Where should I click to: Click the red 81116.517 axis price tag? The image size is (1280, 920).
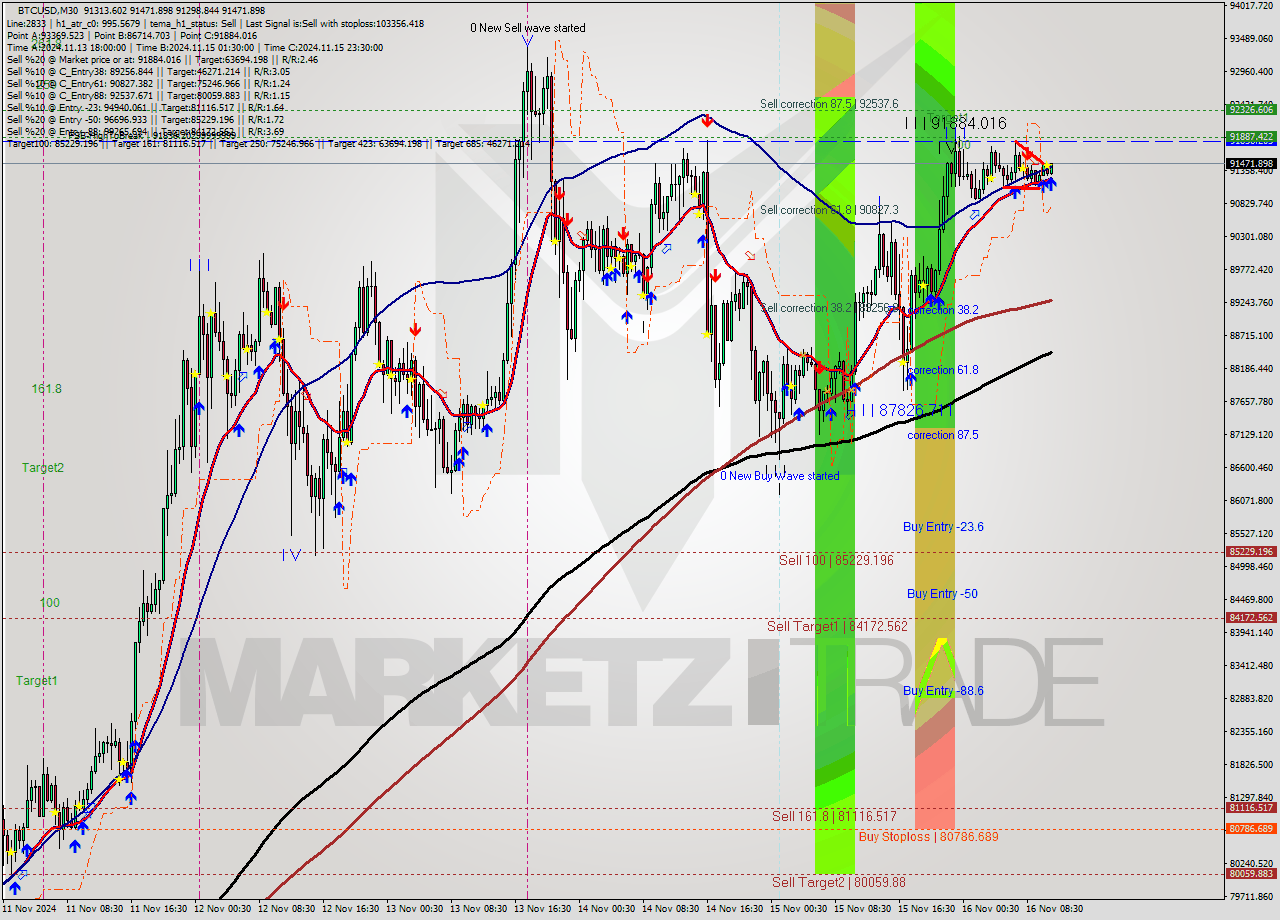click(x=1251, y=807)
